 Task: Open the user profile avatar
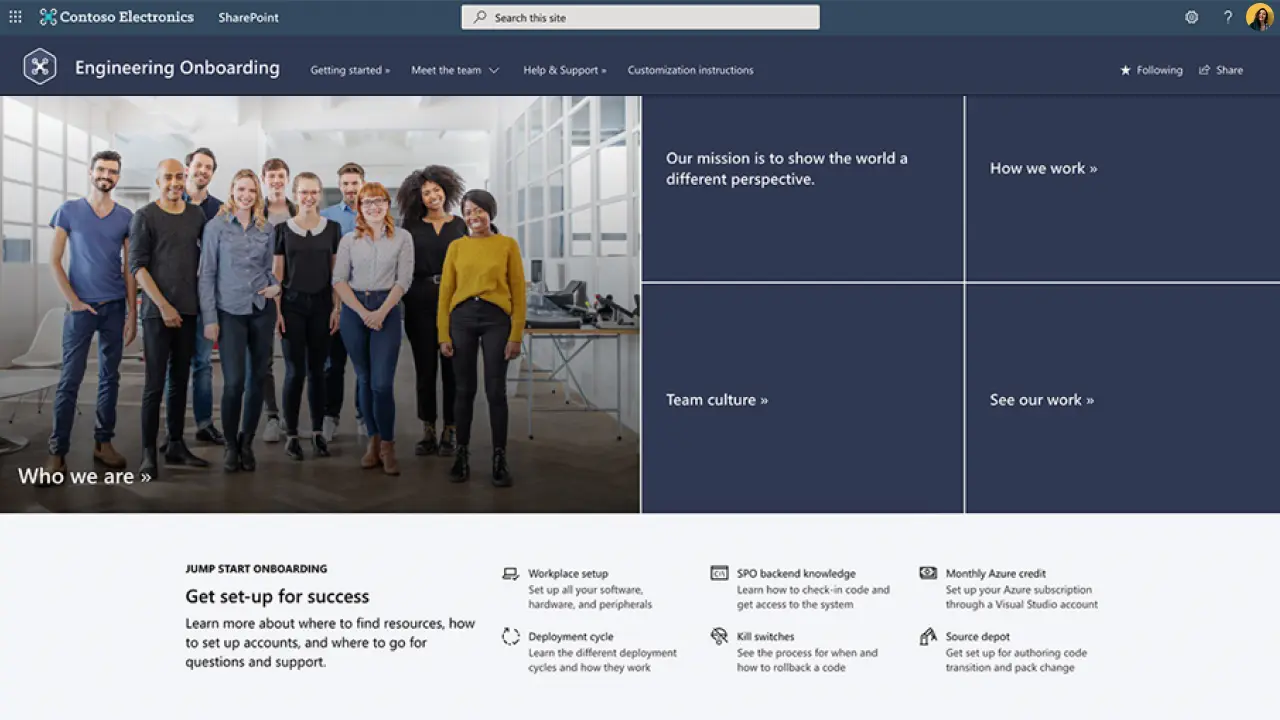[1260, 17]
